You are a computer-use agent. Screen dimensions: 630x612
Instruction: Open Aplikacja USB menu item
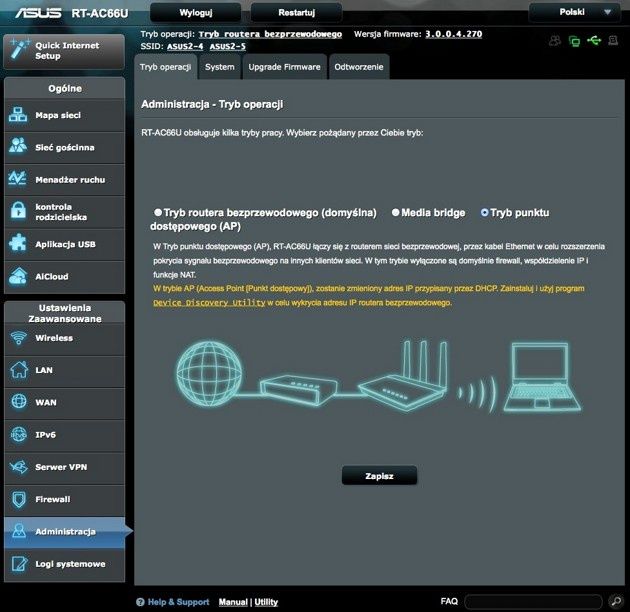pos(64,244)
